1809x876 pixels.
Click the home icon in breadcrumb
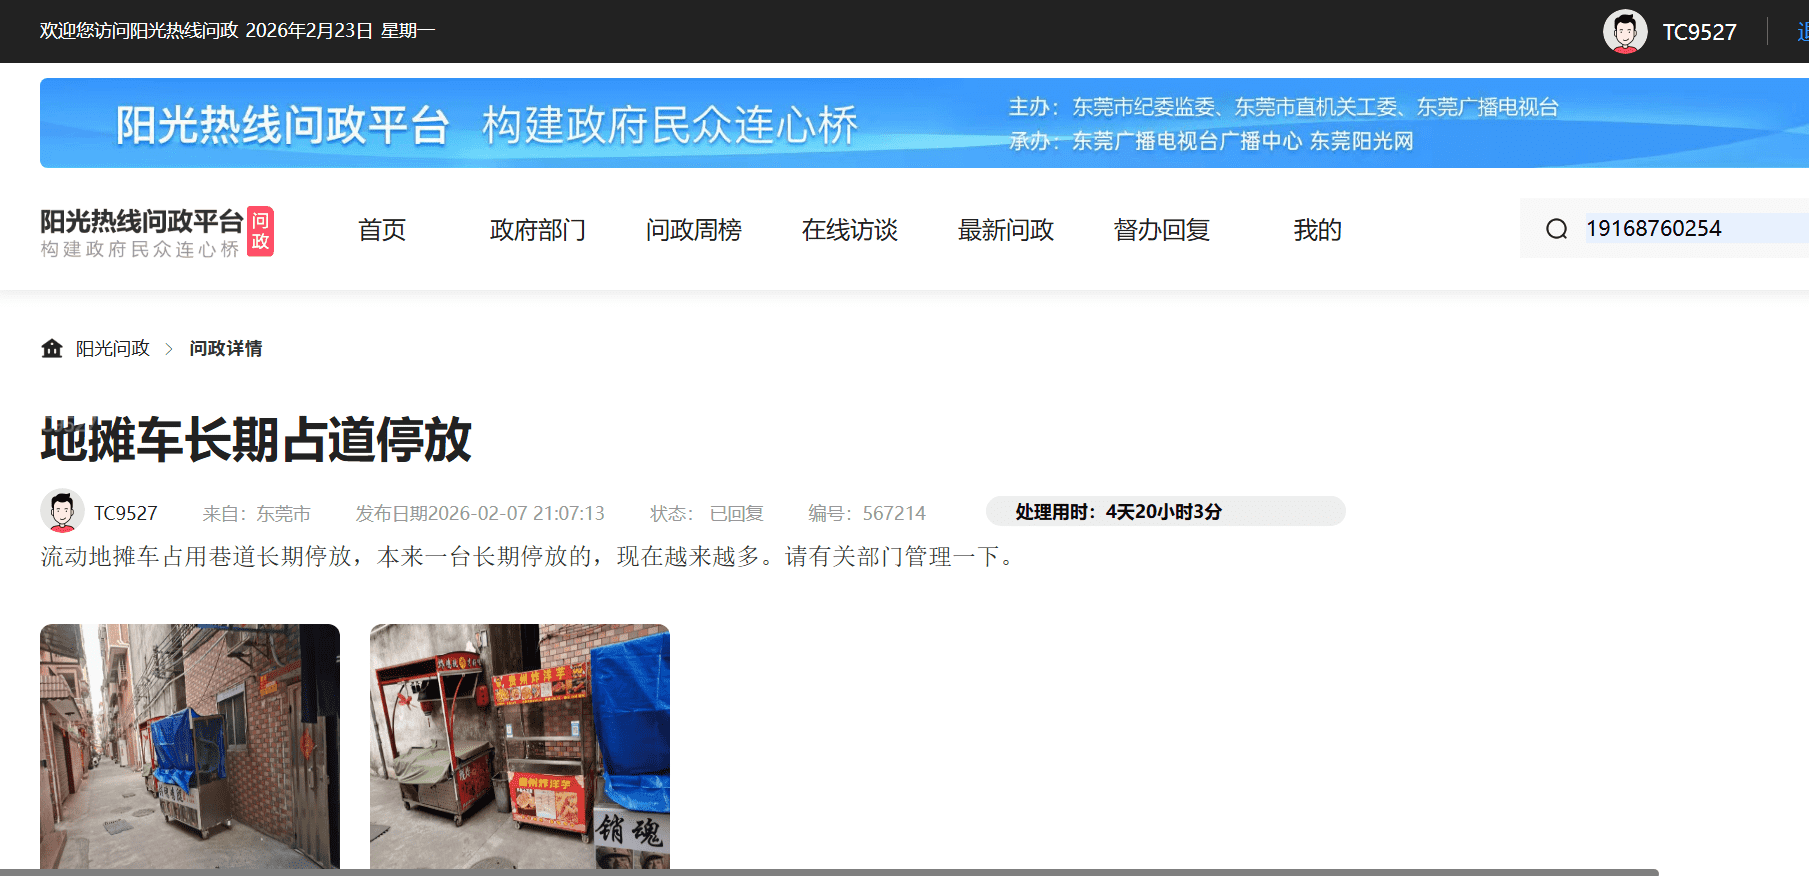pos(52,348)
